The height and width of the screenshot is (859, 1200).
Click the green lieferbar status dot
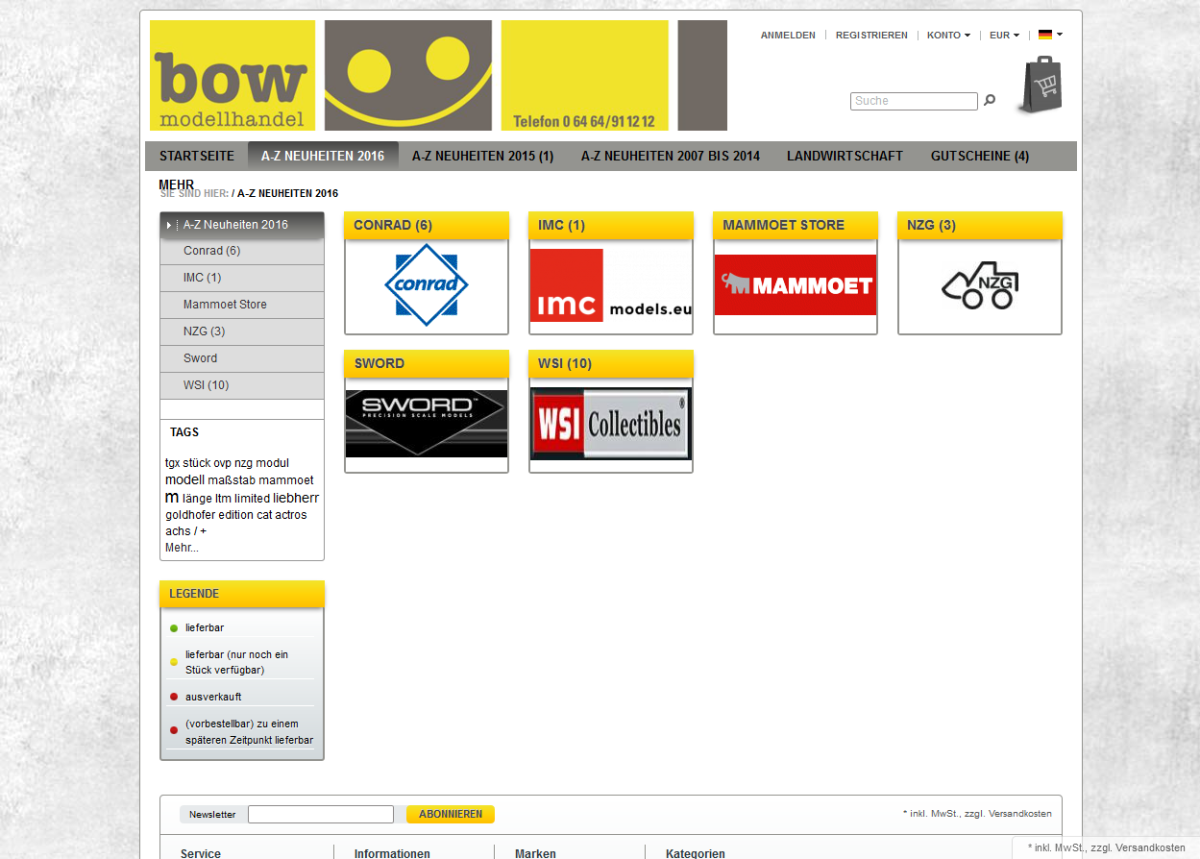tap(174, 628)
